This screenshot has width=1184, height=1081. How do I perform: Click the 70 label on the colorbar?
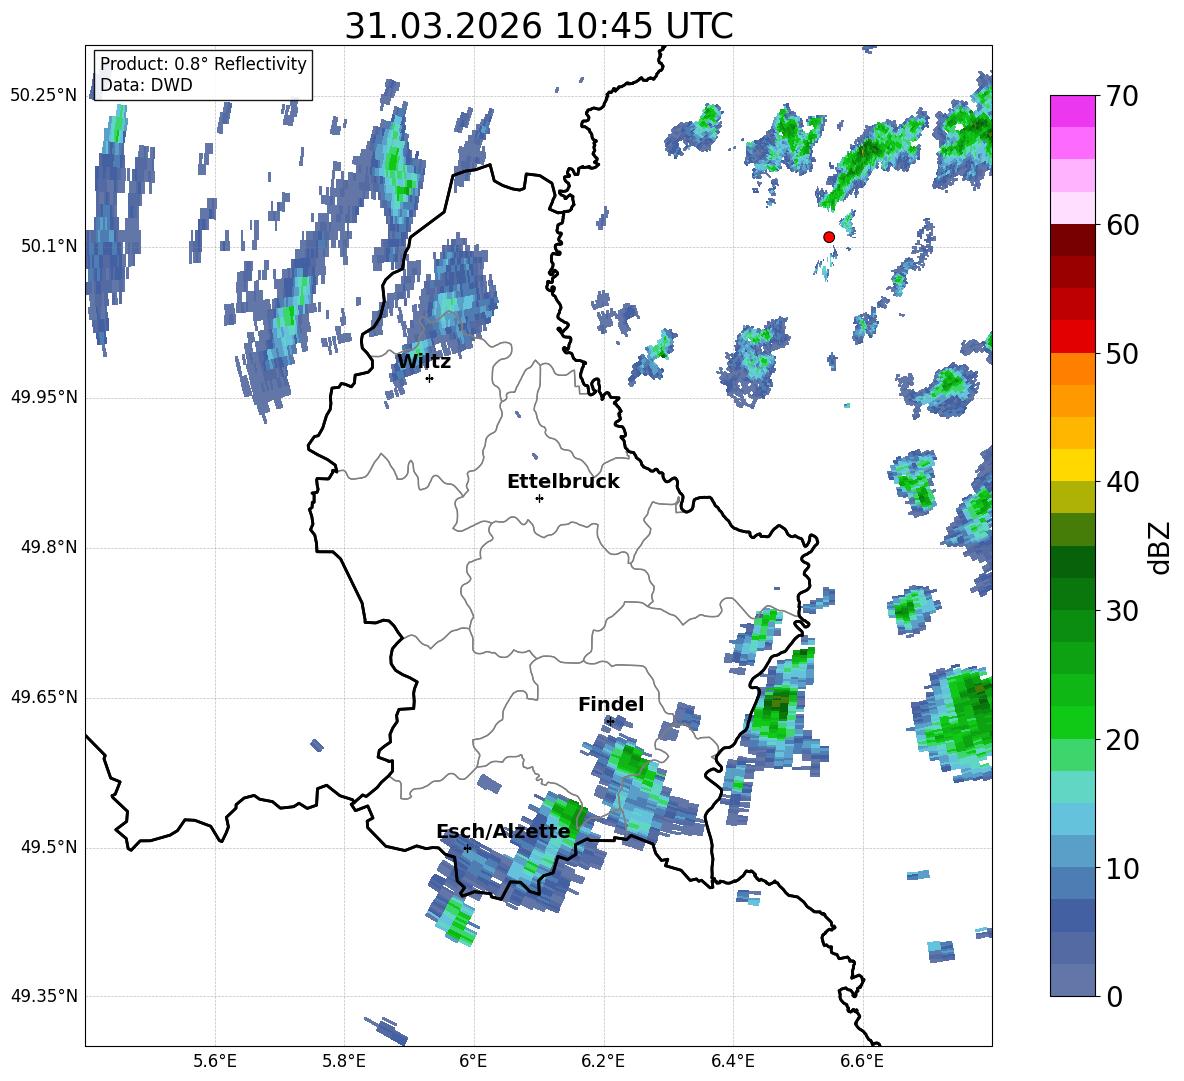click(x=1122, y=96)
